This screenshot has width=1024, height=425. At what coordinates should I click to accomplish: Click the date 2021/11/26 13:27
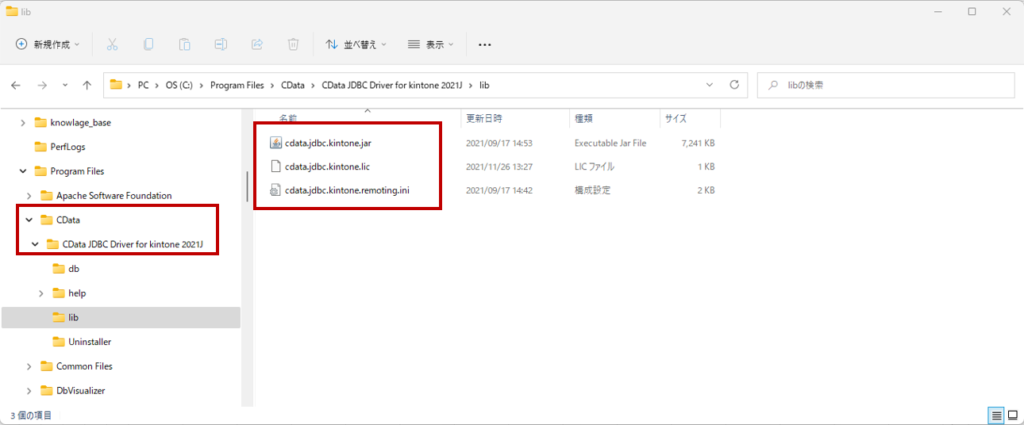(x=499, y=166)
